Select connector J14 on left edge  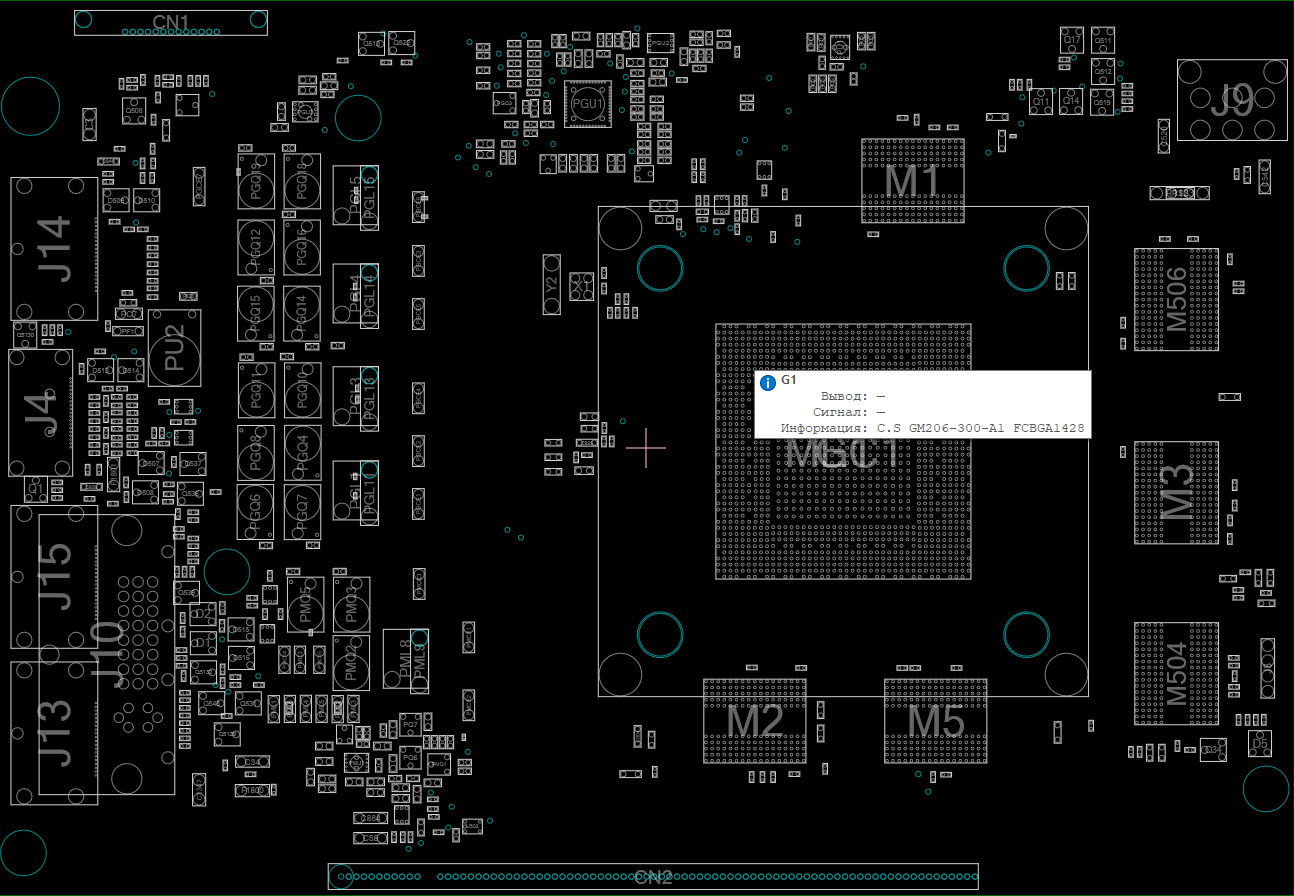point(54,249)
